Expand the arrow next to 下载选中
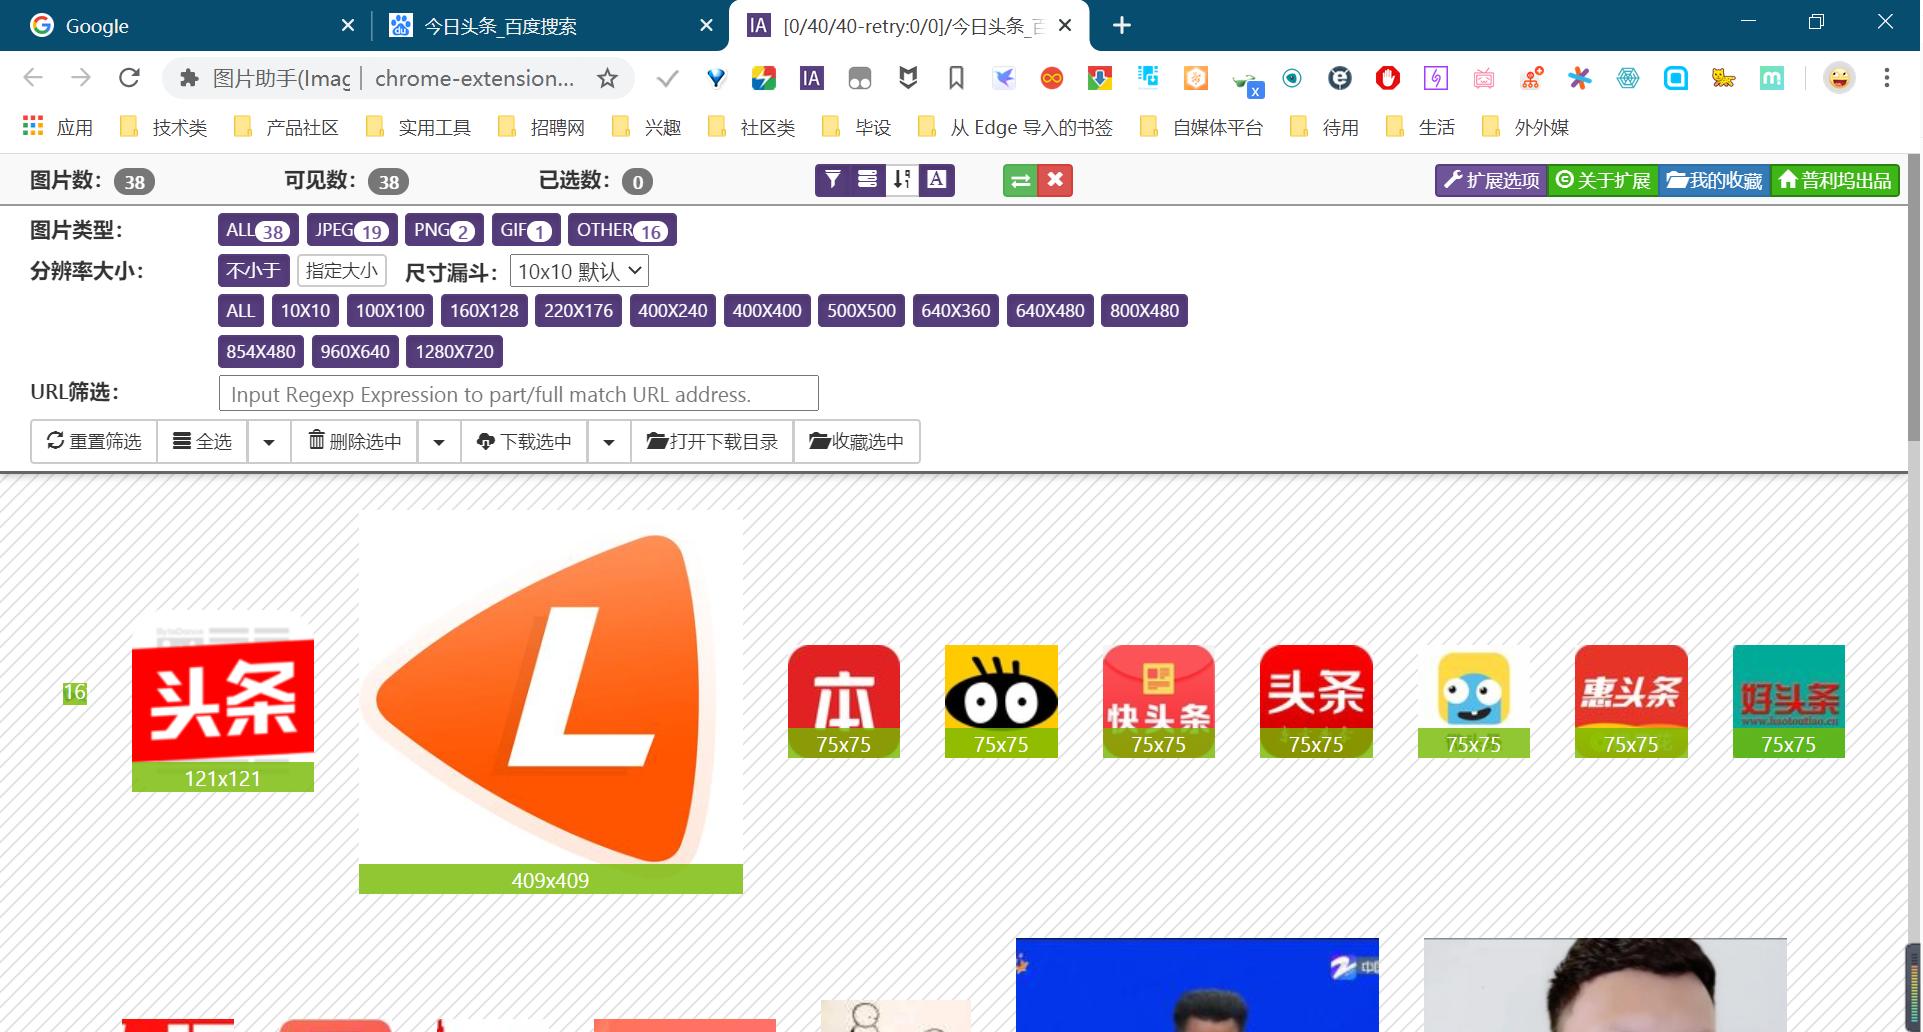Image resolution: width=1923 pixels, height=1032 pixels. pyautogui.click(x=609, y=442)
